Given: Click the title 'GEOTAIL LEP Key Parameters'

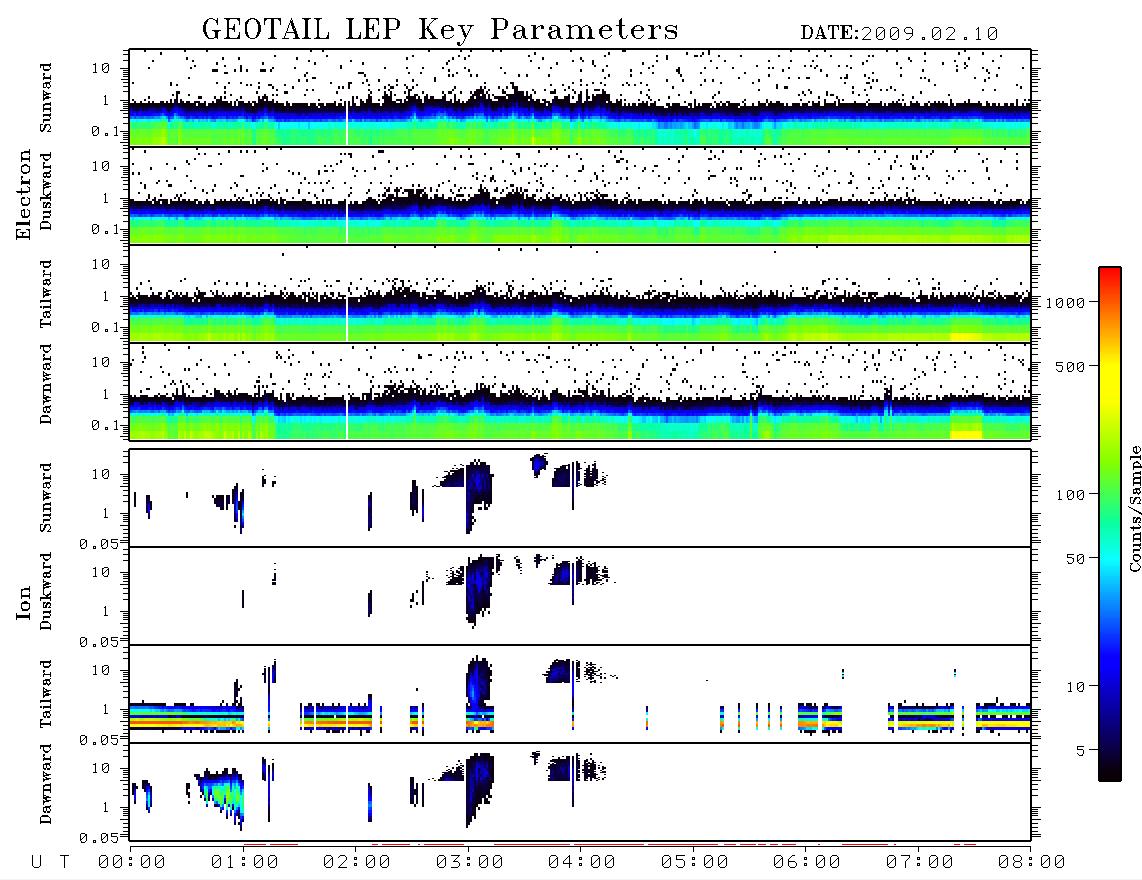Looking at the screenshot, I should (440, 31).
